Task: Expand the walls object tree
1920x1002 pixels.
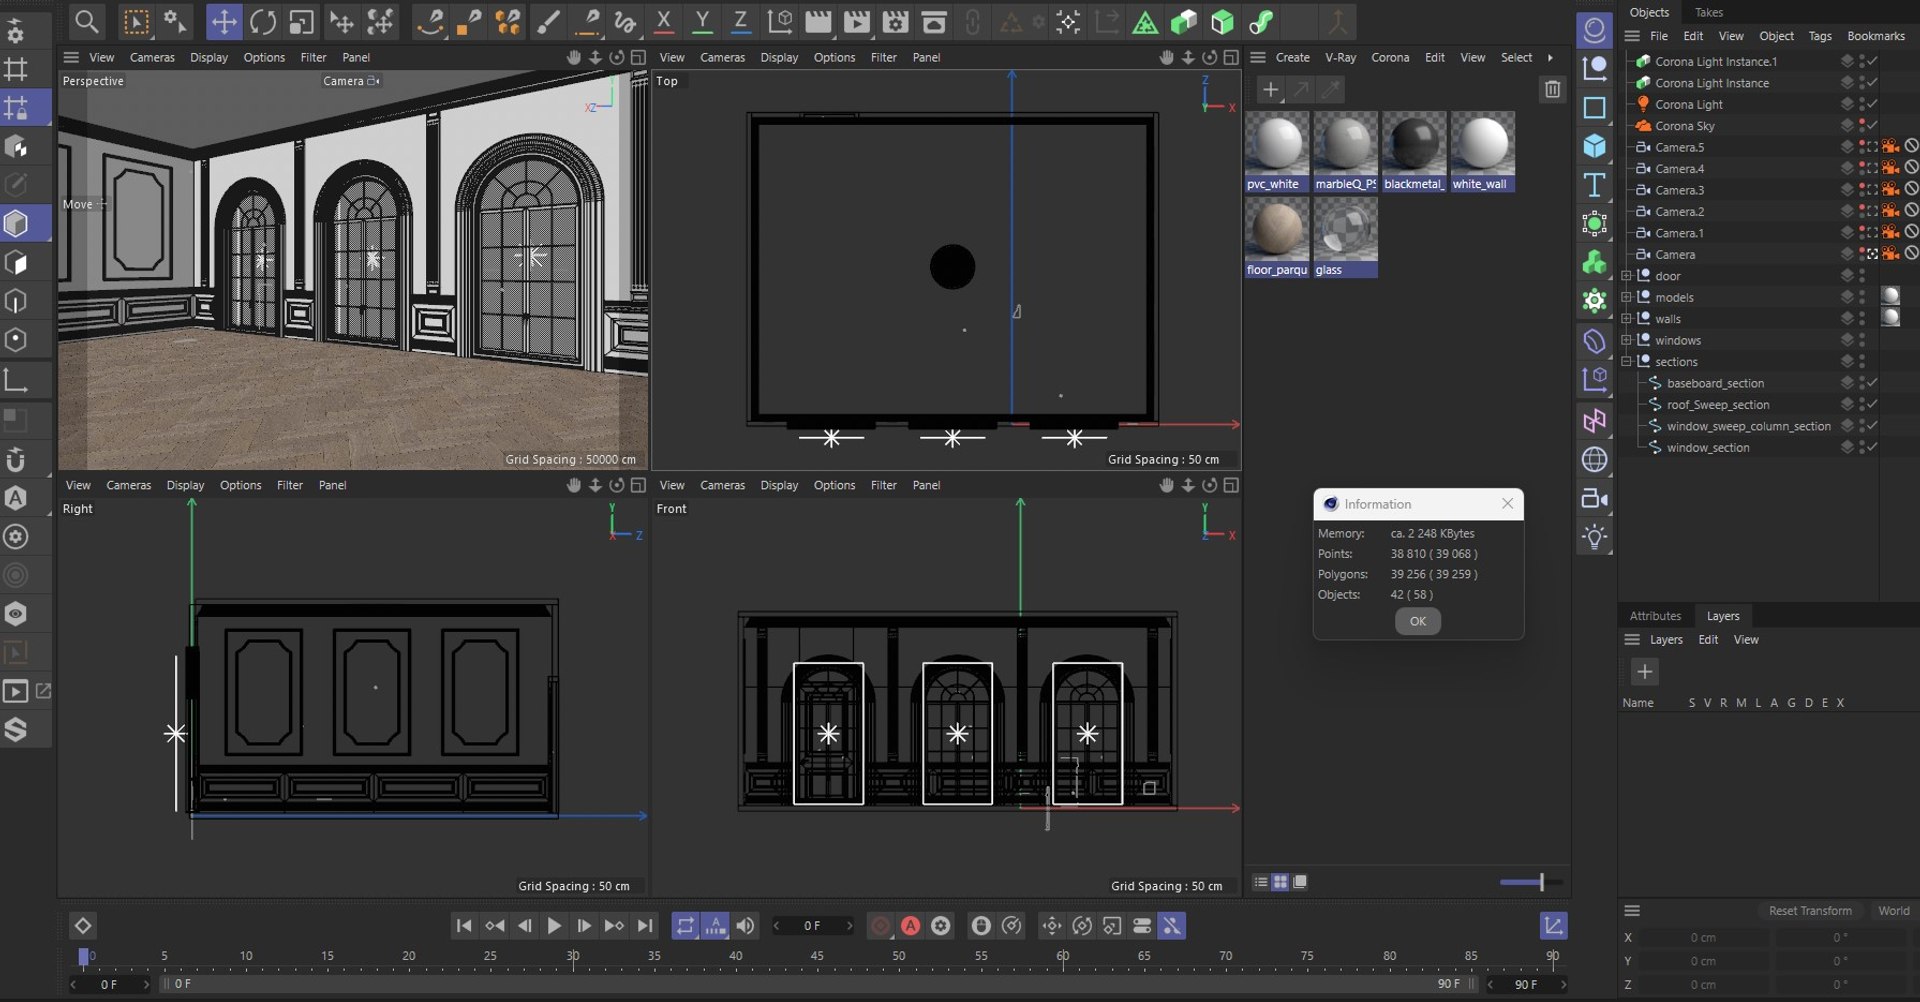Action: tap(1626, 319)
